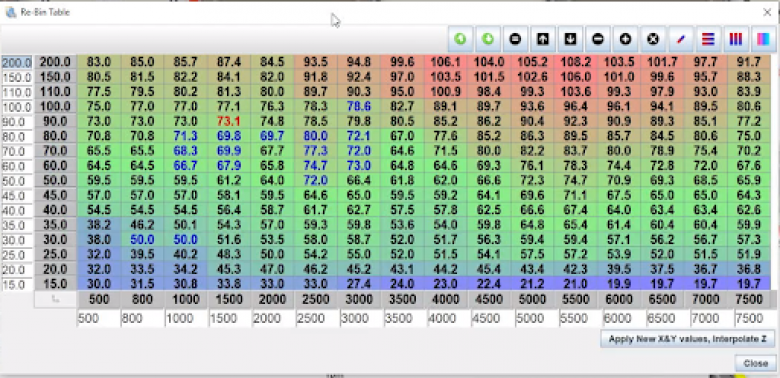
Task: Edit the Y-axis input box showing 35.0
Action: (17, 225)
